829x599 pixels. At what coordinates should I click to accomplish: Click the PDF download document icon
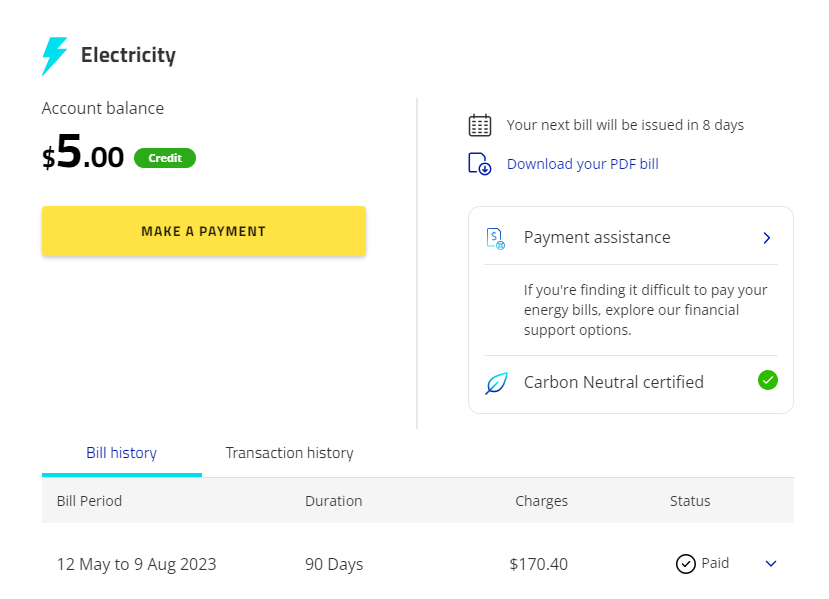480,164
